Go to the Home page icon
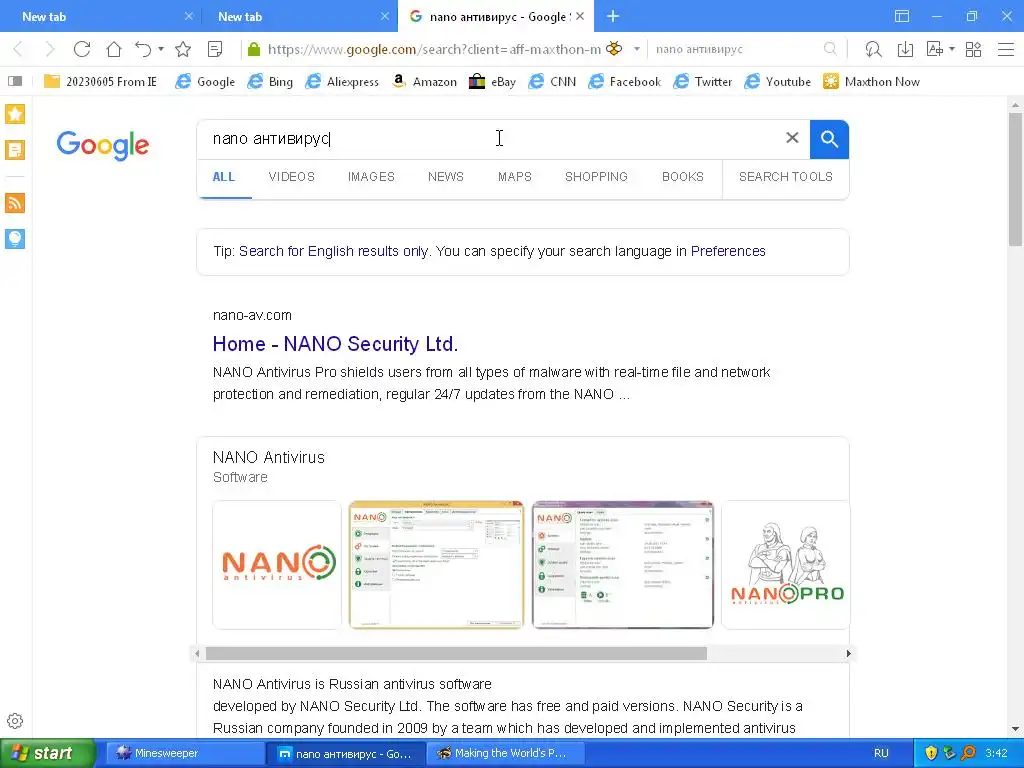The width and height of the screenshot is (1024, 768). point(114,49)
